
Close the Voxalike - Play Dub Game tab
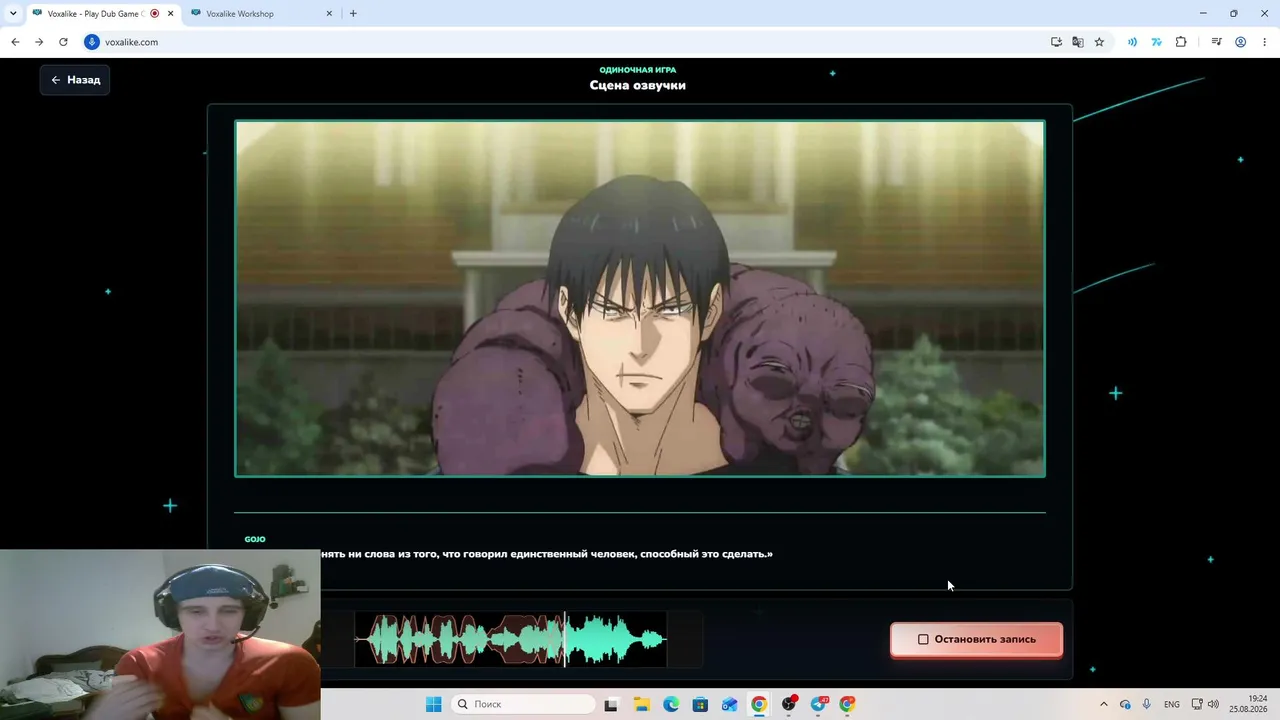tap(169, 14)
